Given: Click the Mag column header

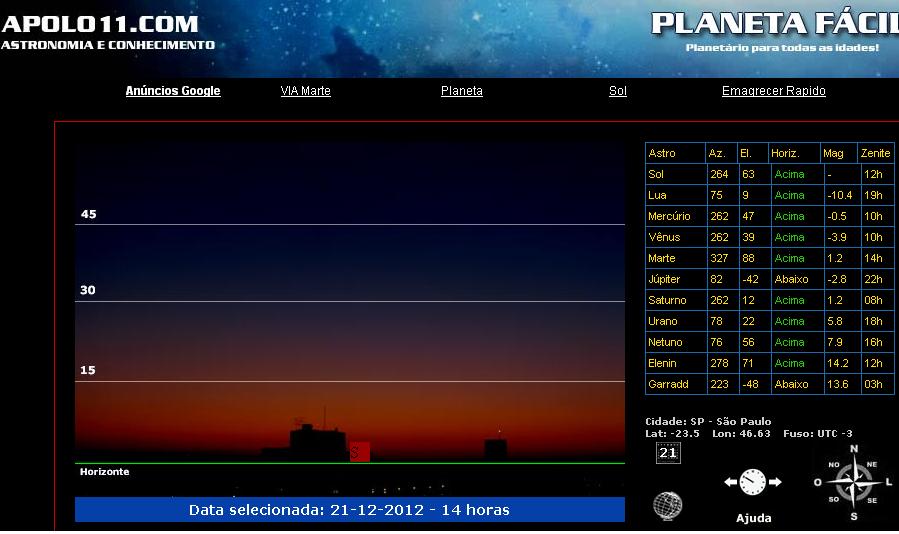Looking at the screenshot, I should [833, 153].
